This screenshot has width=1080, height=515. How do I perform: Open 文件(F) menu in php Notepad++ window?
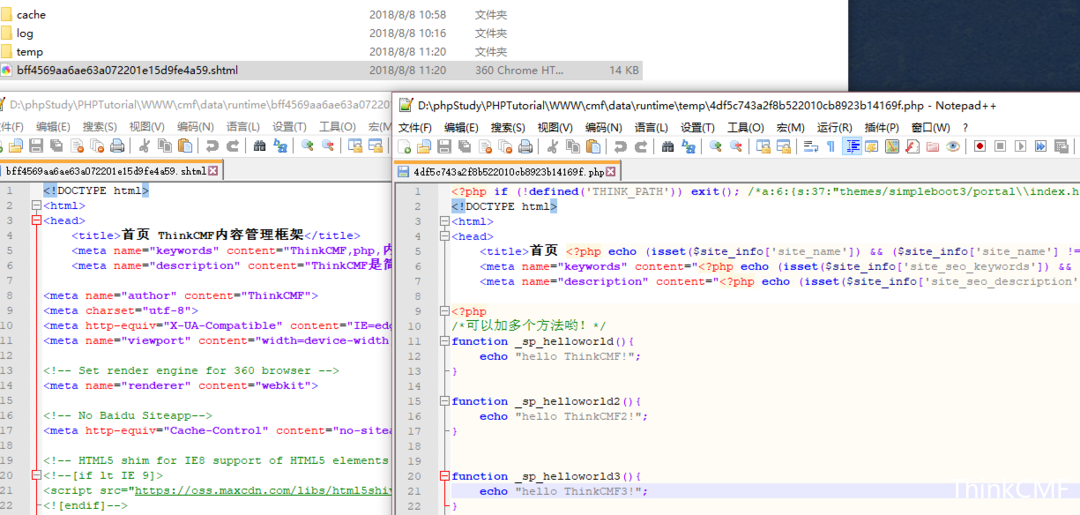tap(415, 127)
